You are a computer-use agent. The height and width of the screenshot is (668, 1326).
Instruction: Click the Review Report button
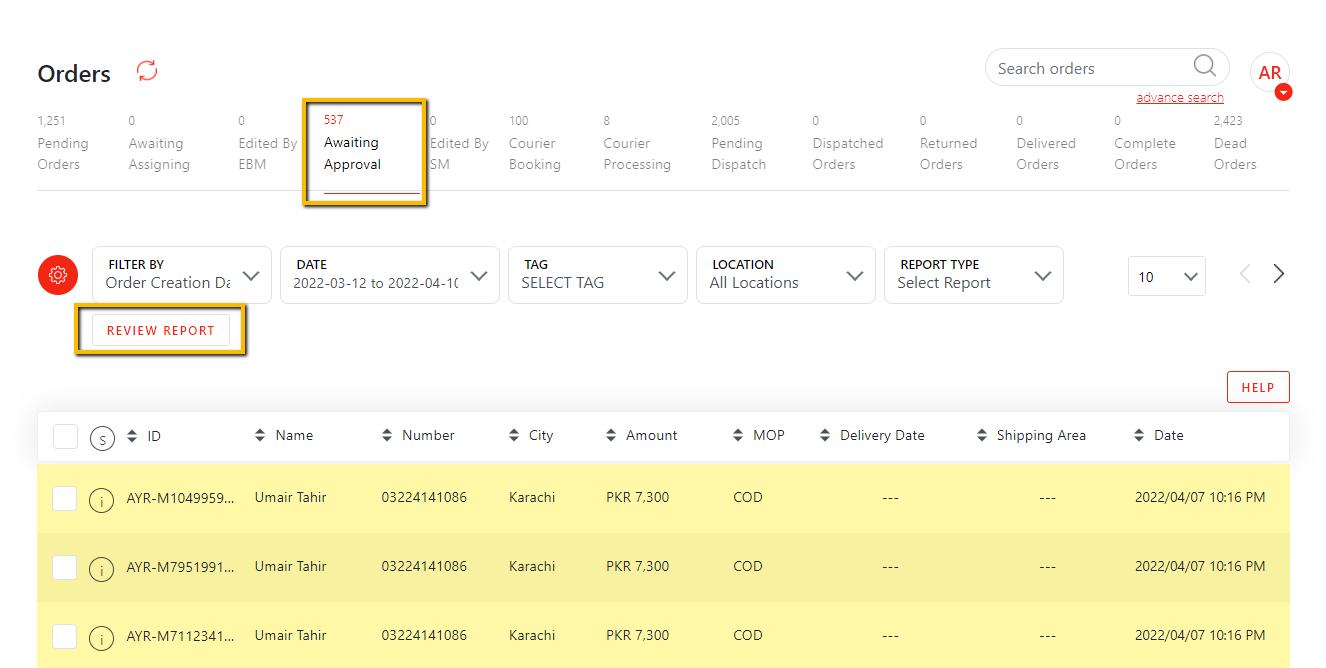pos(161,331)
